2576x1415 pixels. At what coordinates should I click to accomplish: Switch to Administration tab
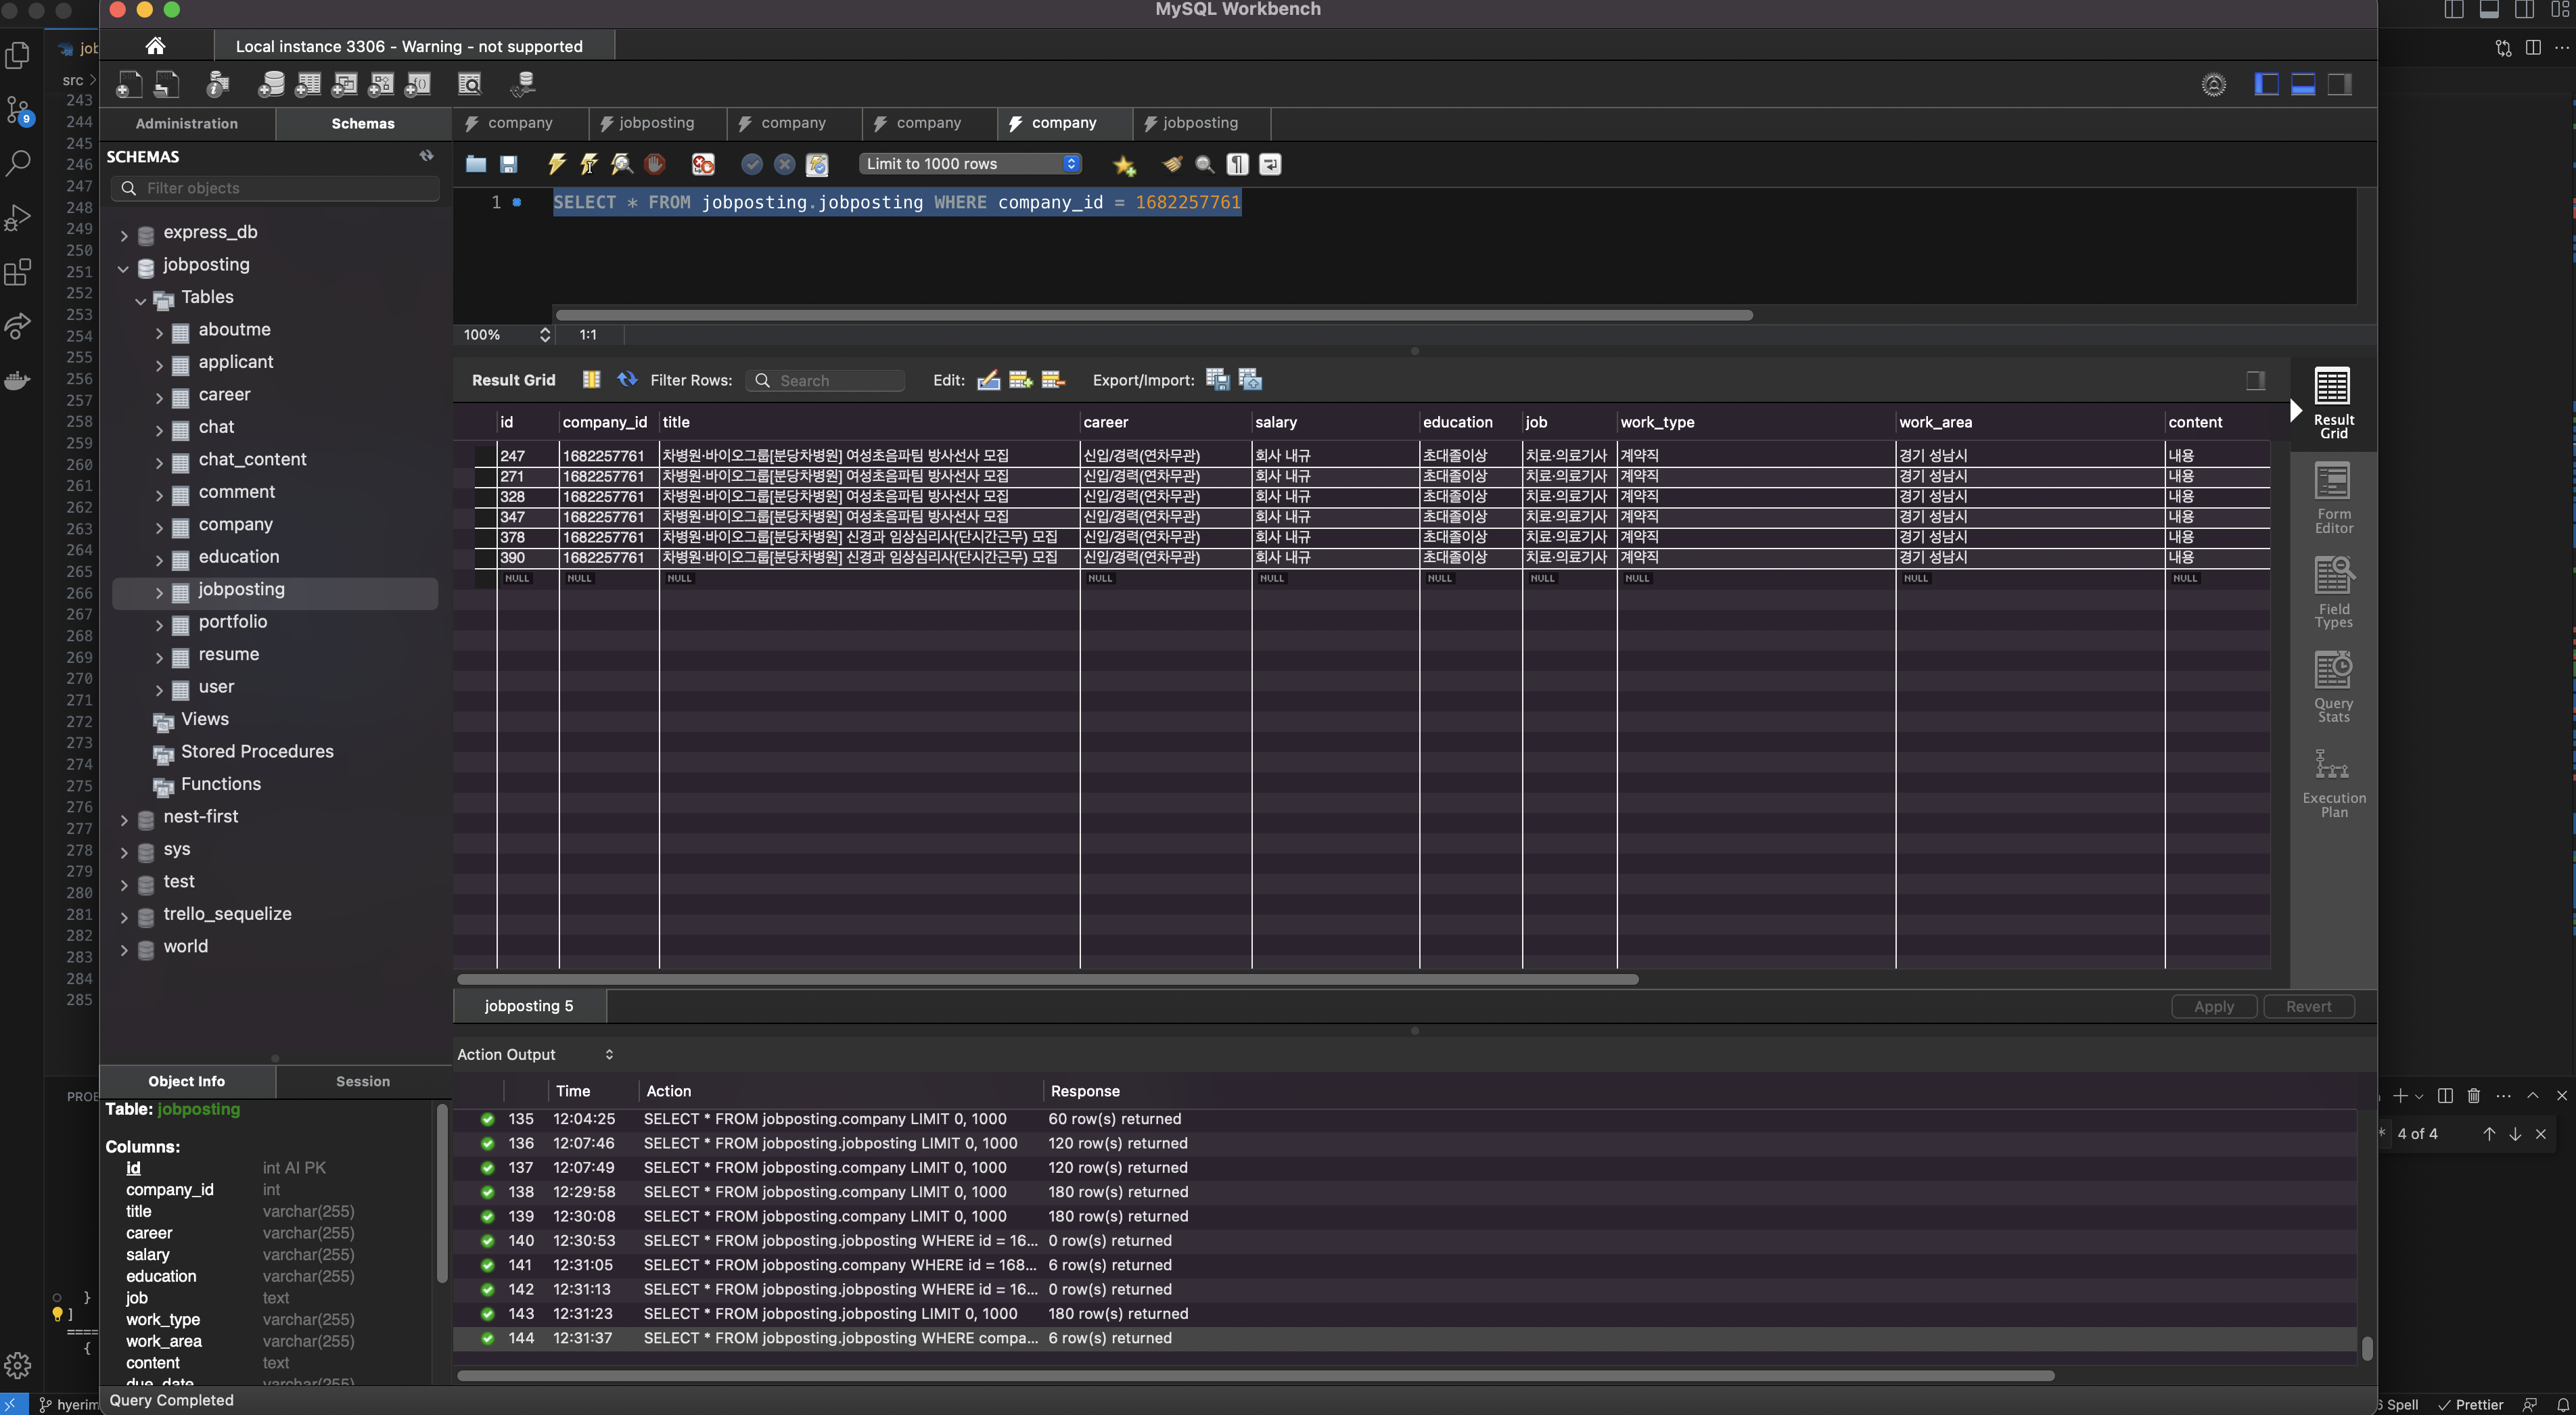tap(187, 123)
